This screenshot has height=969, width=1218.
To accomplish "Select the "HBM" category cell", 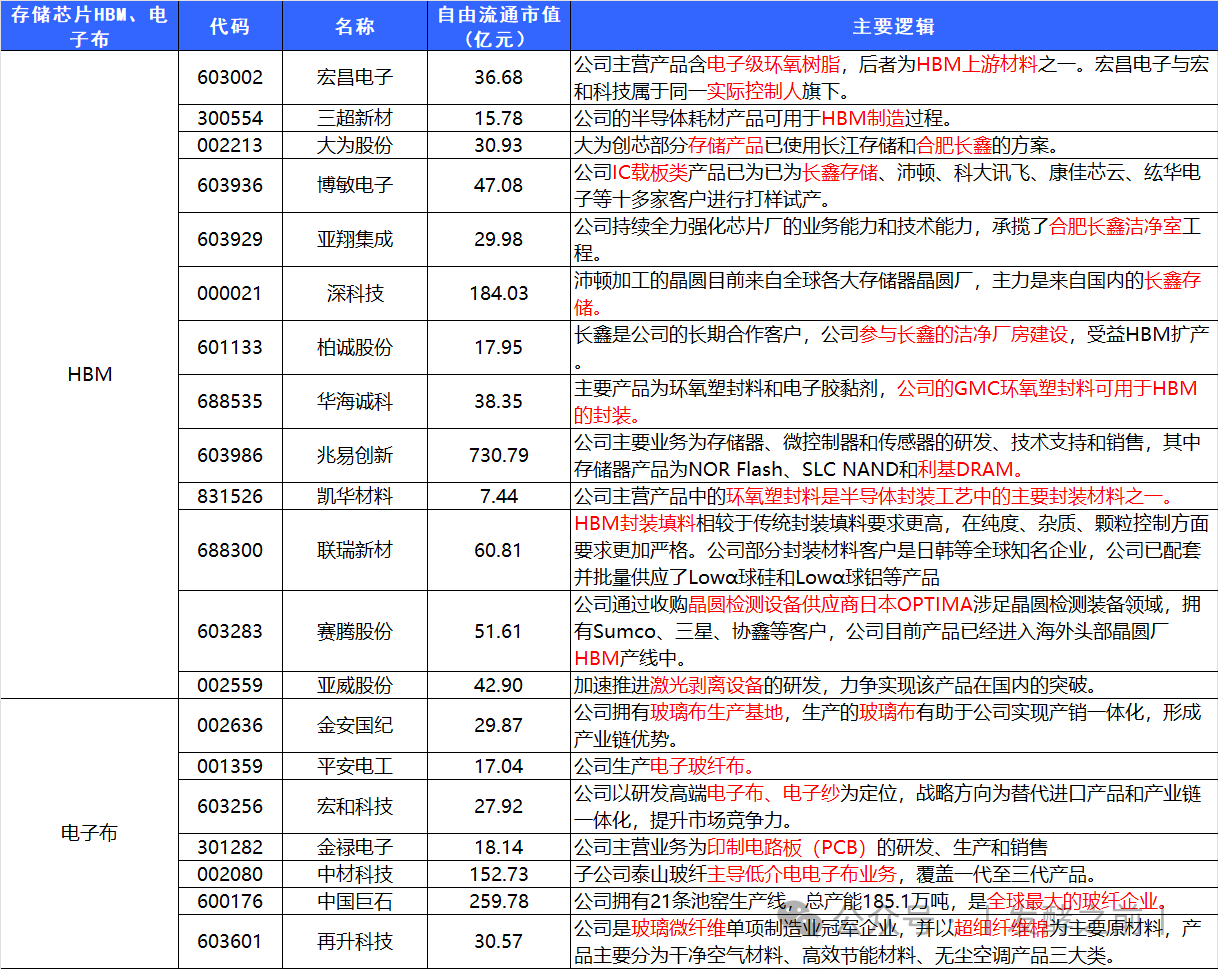I will [x=89, y=374].
